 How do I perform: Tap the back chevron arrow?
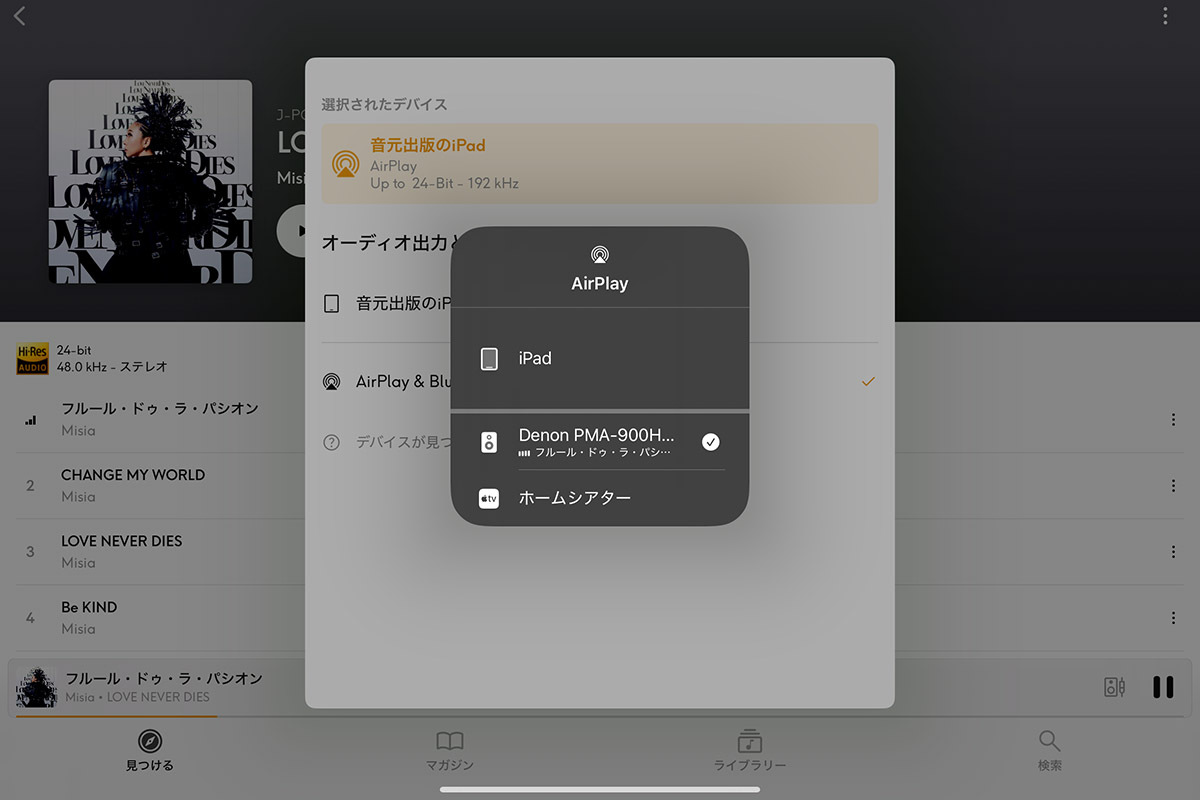(x=20, y=16)
